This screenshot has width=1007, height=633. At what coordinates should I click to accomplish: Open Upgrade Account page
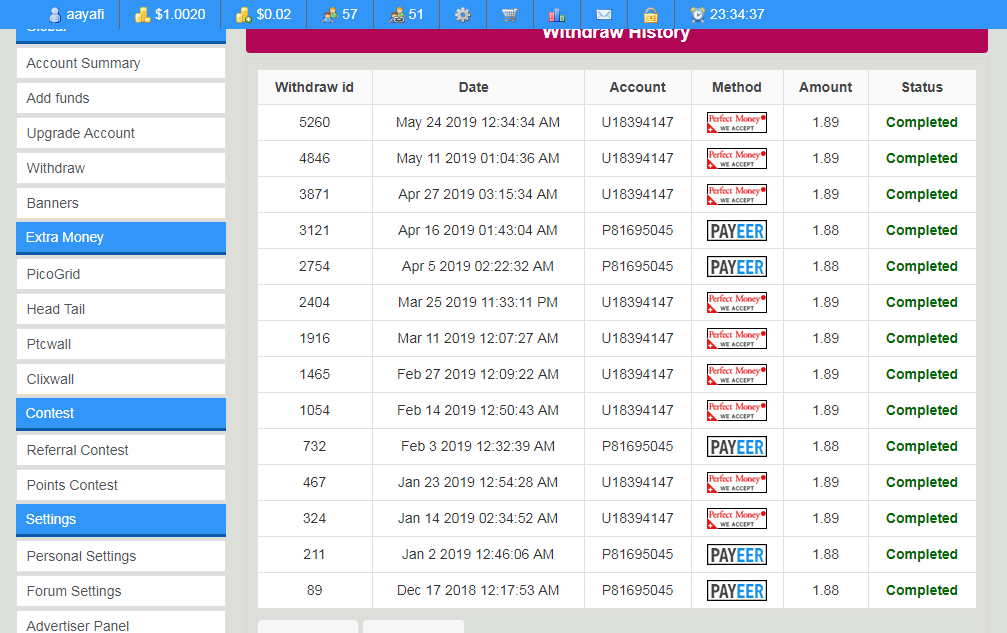pyautogui.click(x=121, y=133)
